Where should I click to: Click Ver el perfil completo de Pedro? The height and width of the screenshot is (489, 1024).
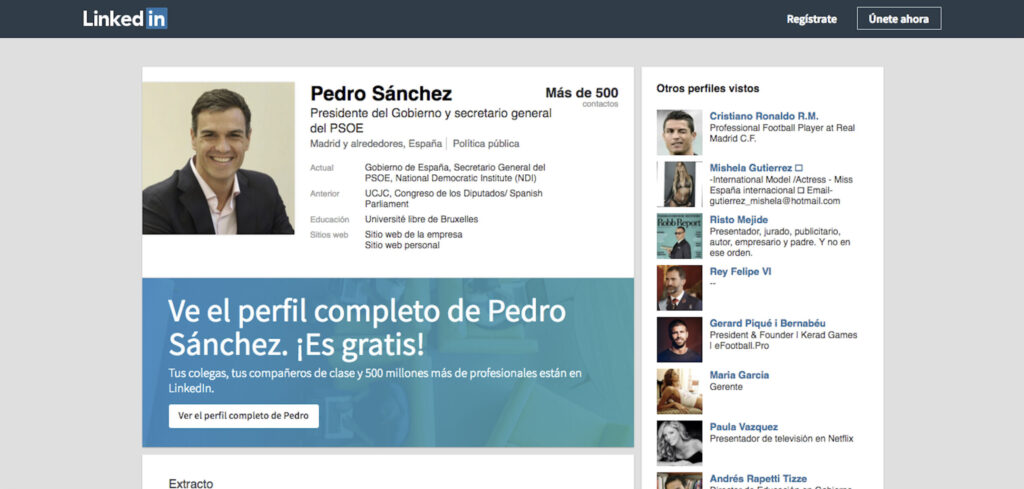(243, 416)
